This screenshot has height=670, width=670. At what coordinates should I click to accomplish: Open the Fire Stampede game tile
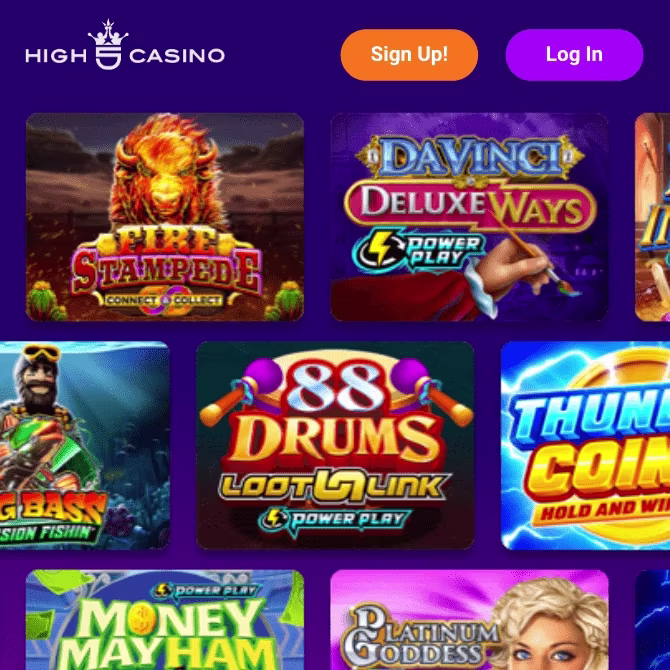[165, 217]
